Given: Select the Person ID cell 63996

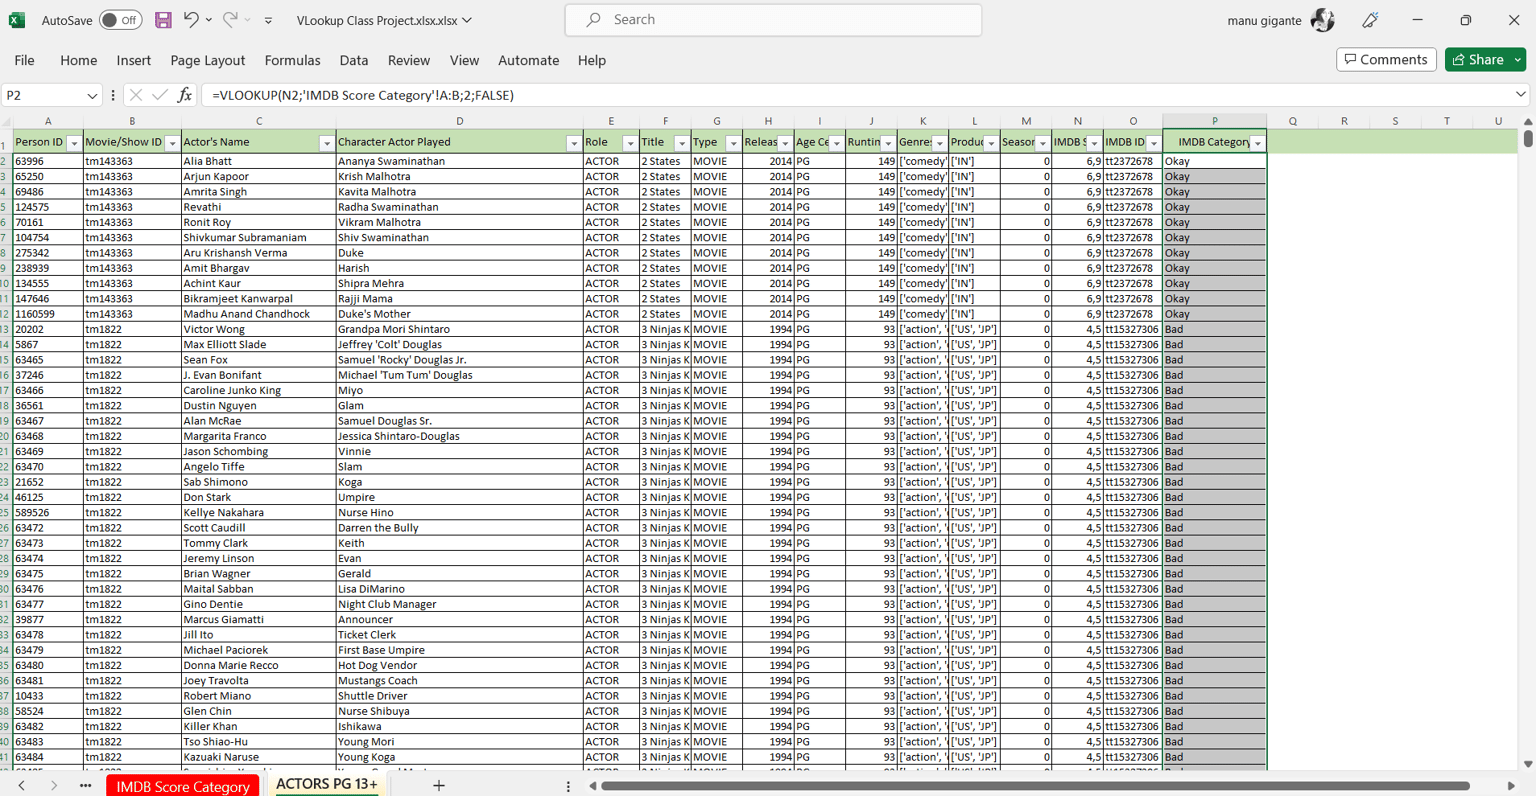Looking at the screenshot, I should click(x=48, y=161).
